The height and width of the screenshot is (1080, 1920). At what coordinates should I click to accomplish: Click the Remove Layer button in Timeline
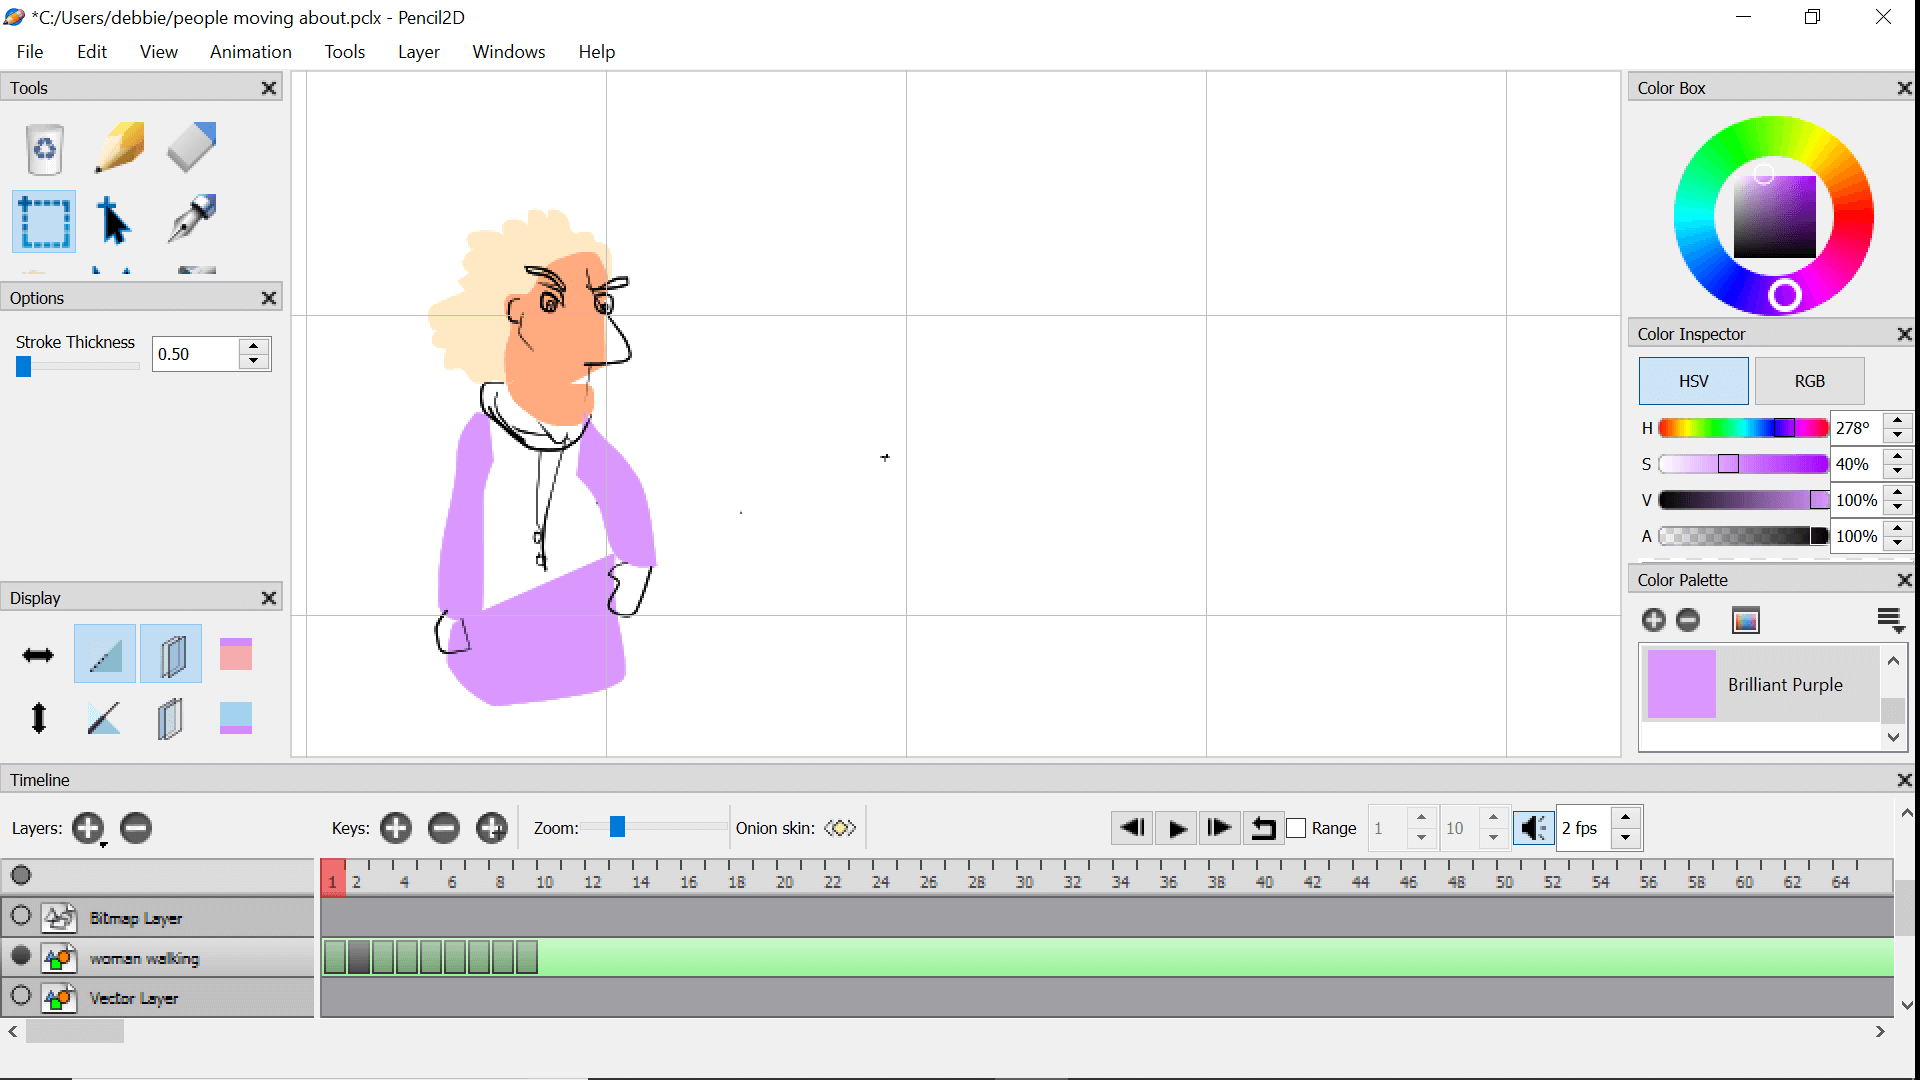coord(135,828)
